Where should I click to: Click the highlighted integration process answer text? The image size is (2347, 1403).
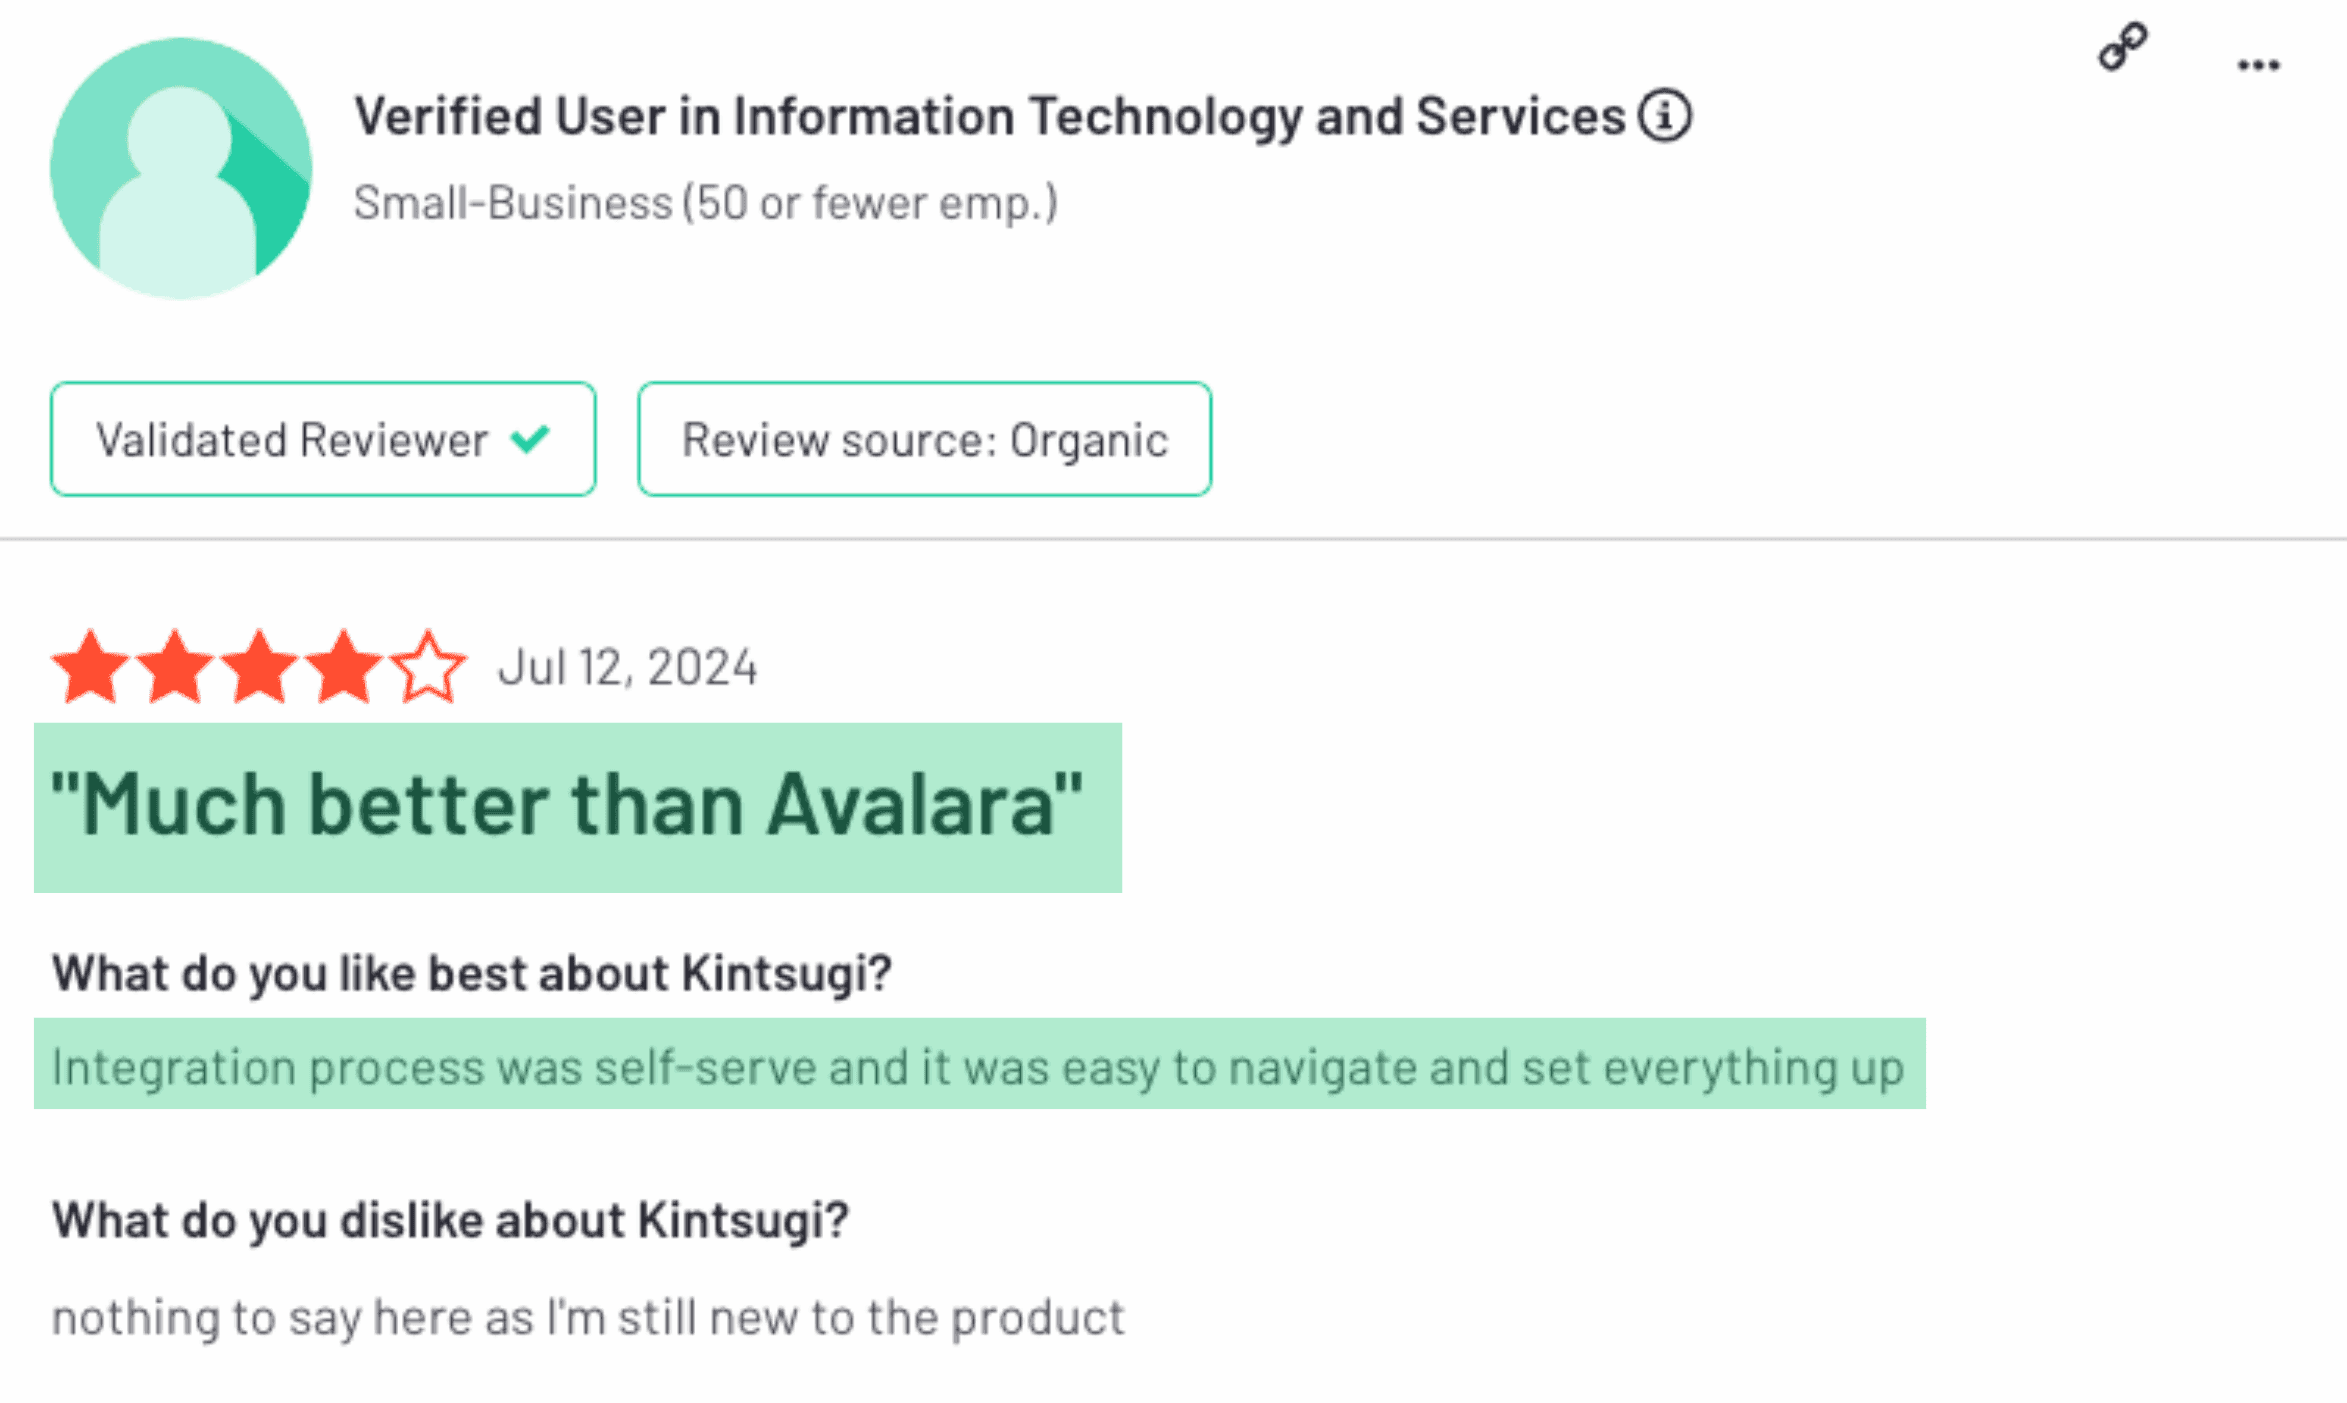coord(977,1067)
